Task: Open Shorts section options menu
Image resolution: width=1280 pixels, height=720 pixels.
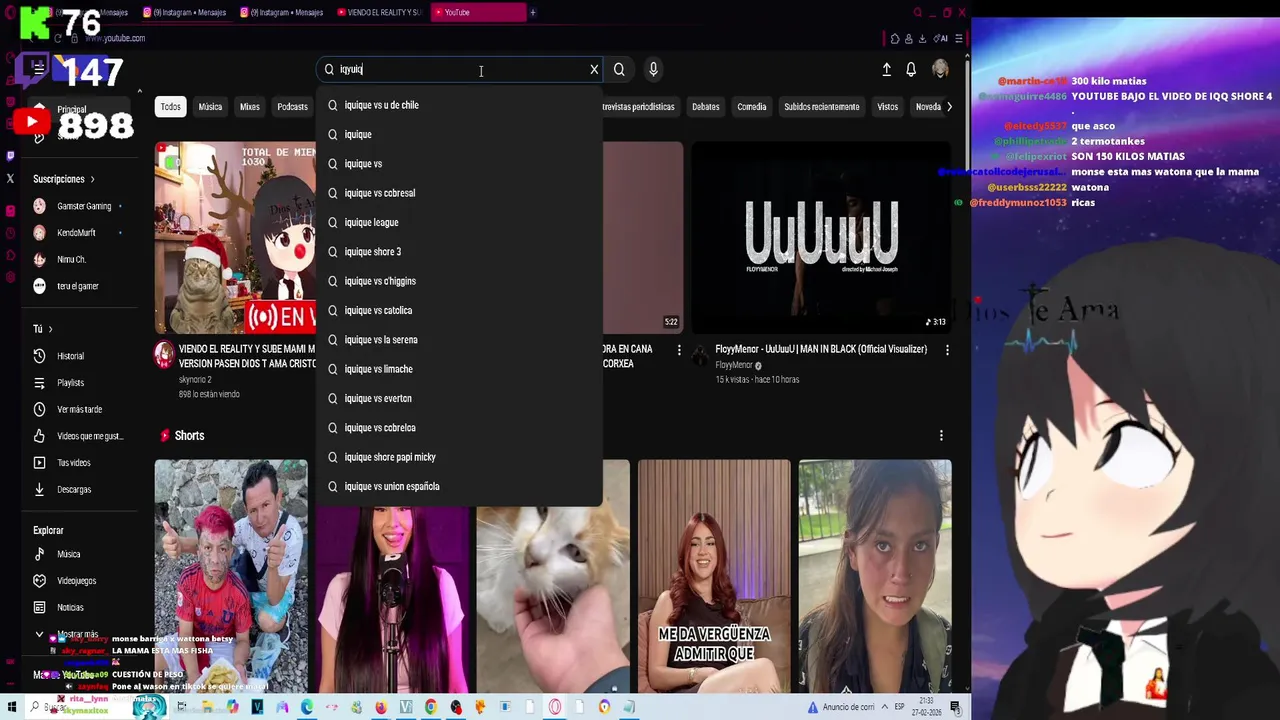Action: [x=941, y=435]
